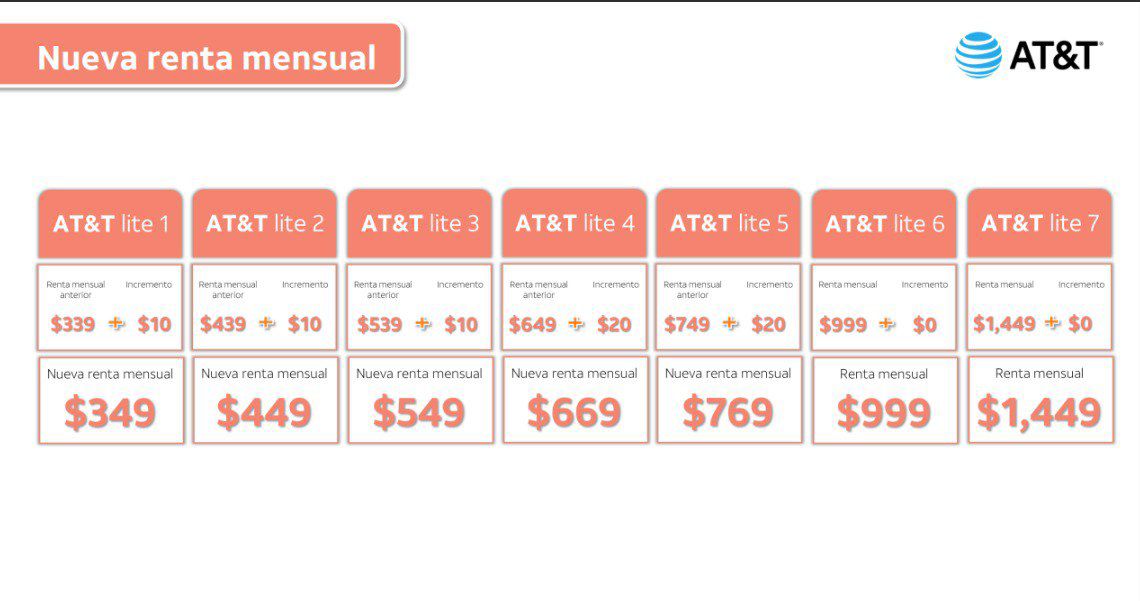Click the plus sign between $999 and $0
Image resolution: width=1140 pixels, height=601 pixels.
tap(887, 323)
